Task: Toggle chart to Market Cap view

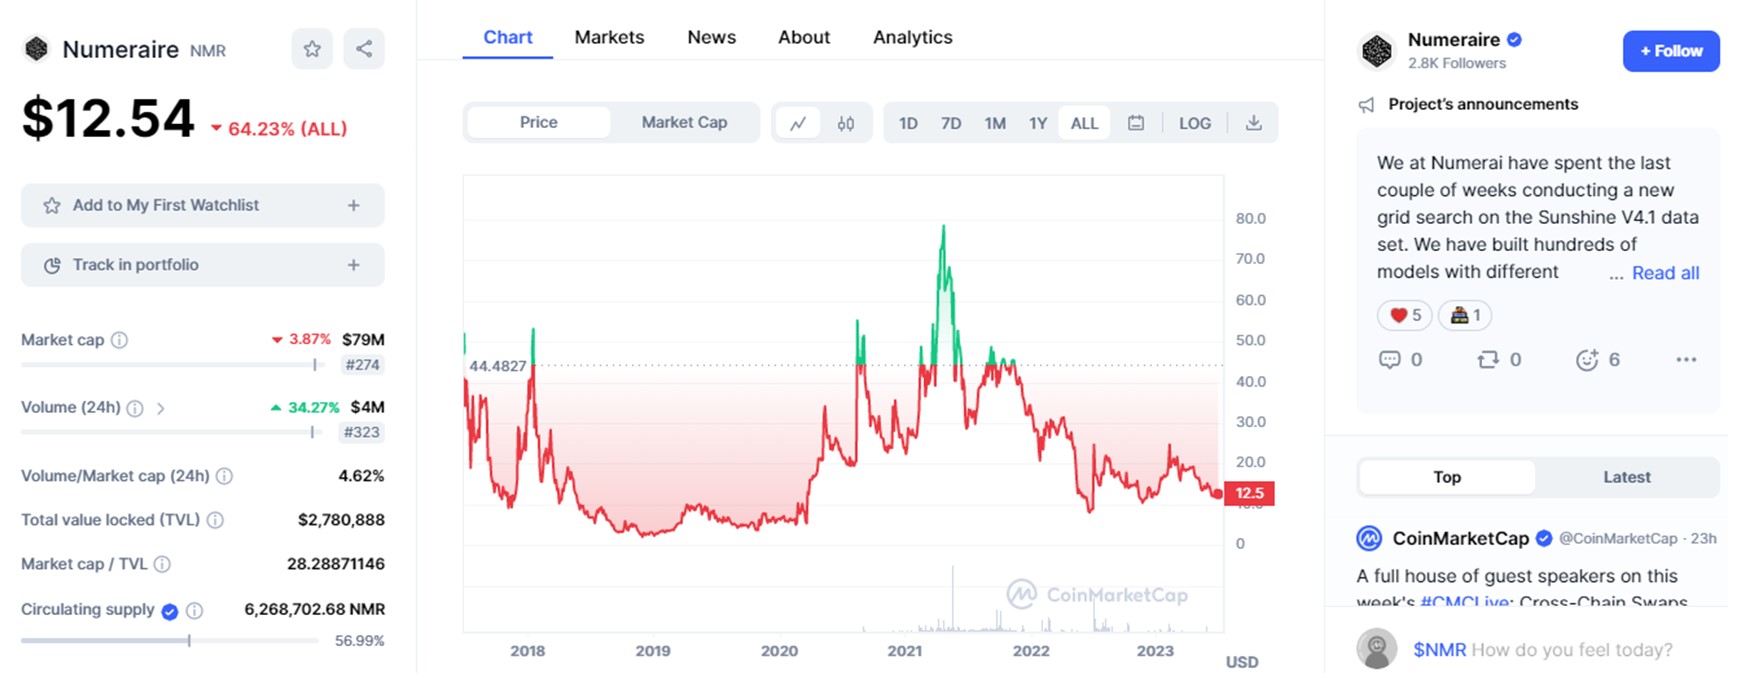Action: pyautogui.click(x=684, y=122)
